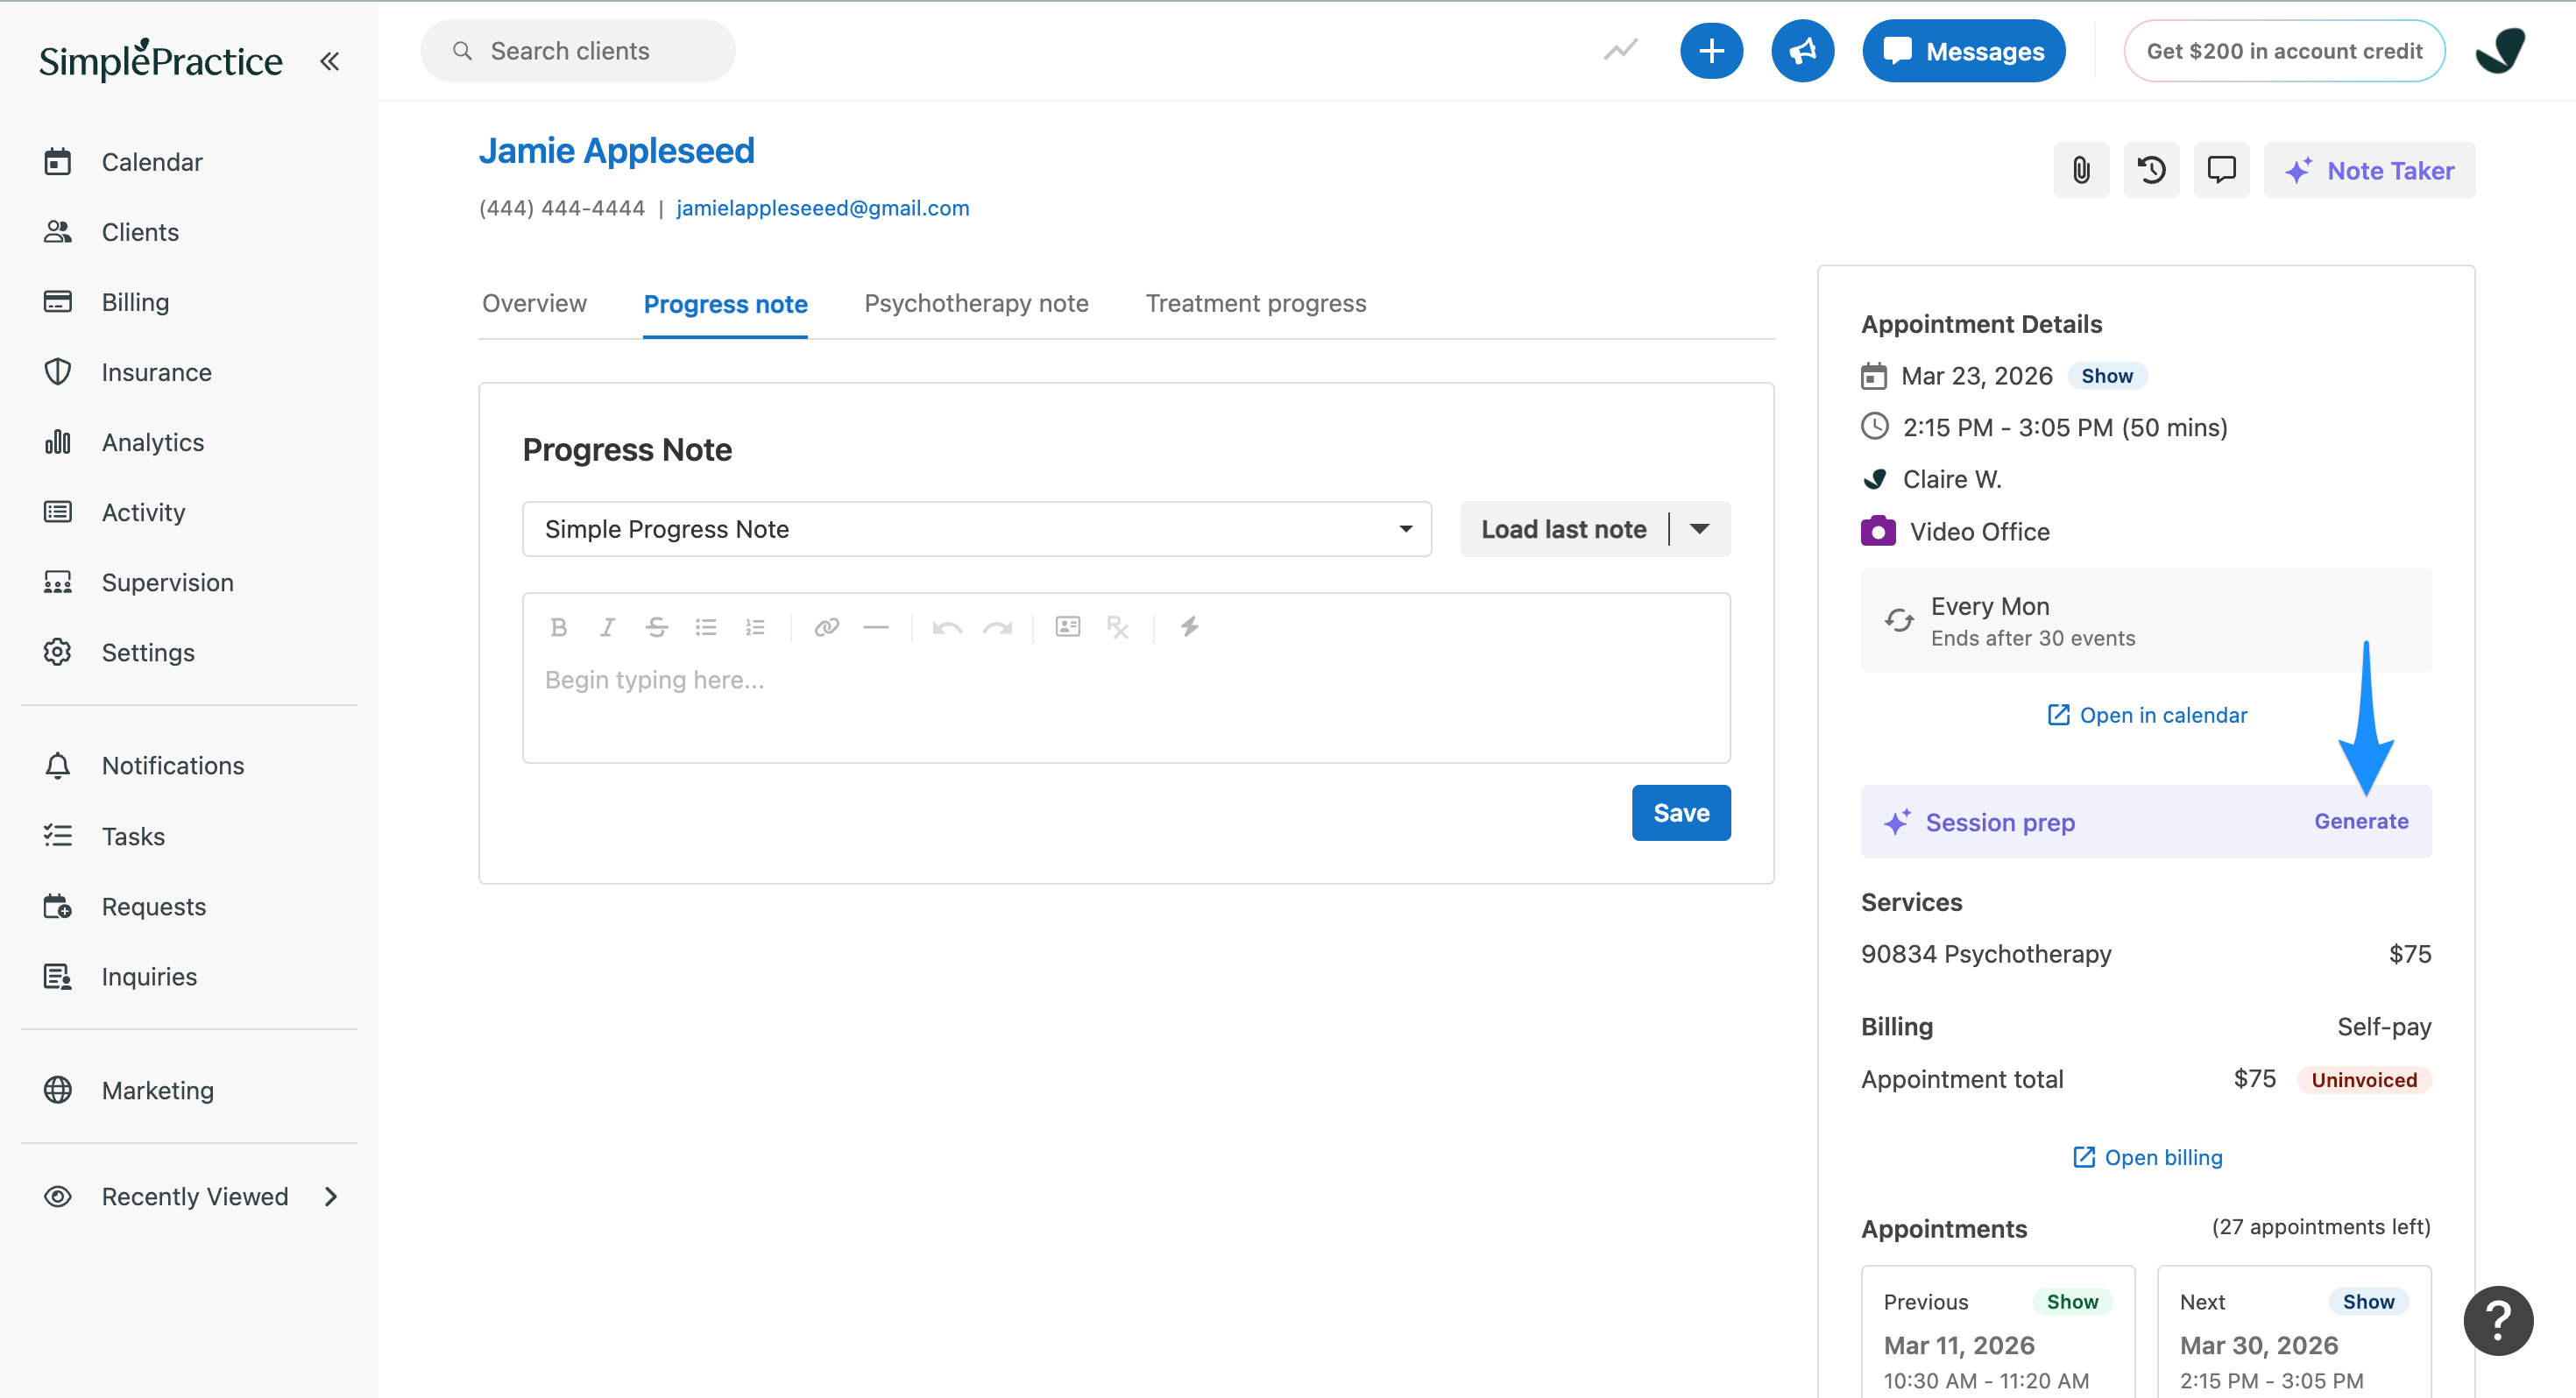
Task: Open the Next appointment card Mar 30, 2026
Action: coord(2294,1332)
